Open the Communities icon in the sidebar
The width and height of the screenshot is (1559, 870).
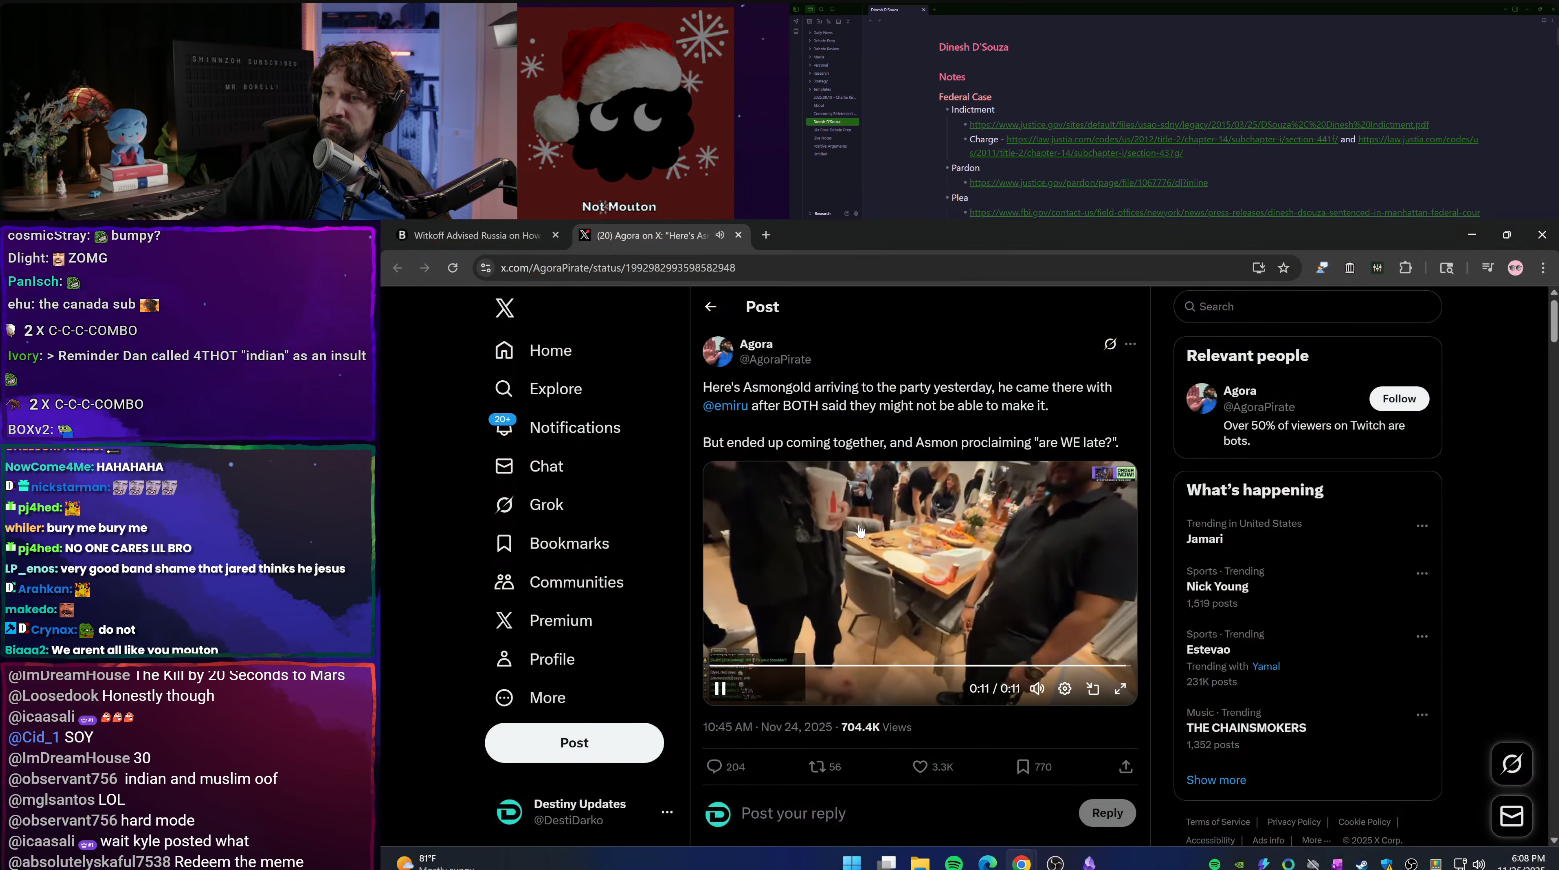click(x=505, y=582)
